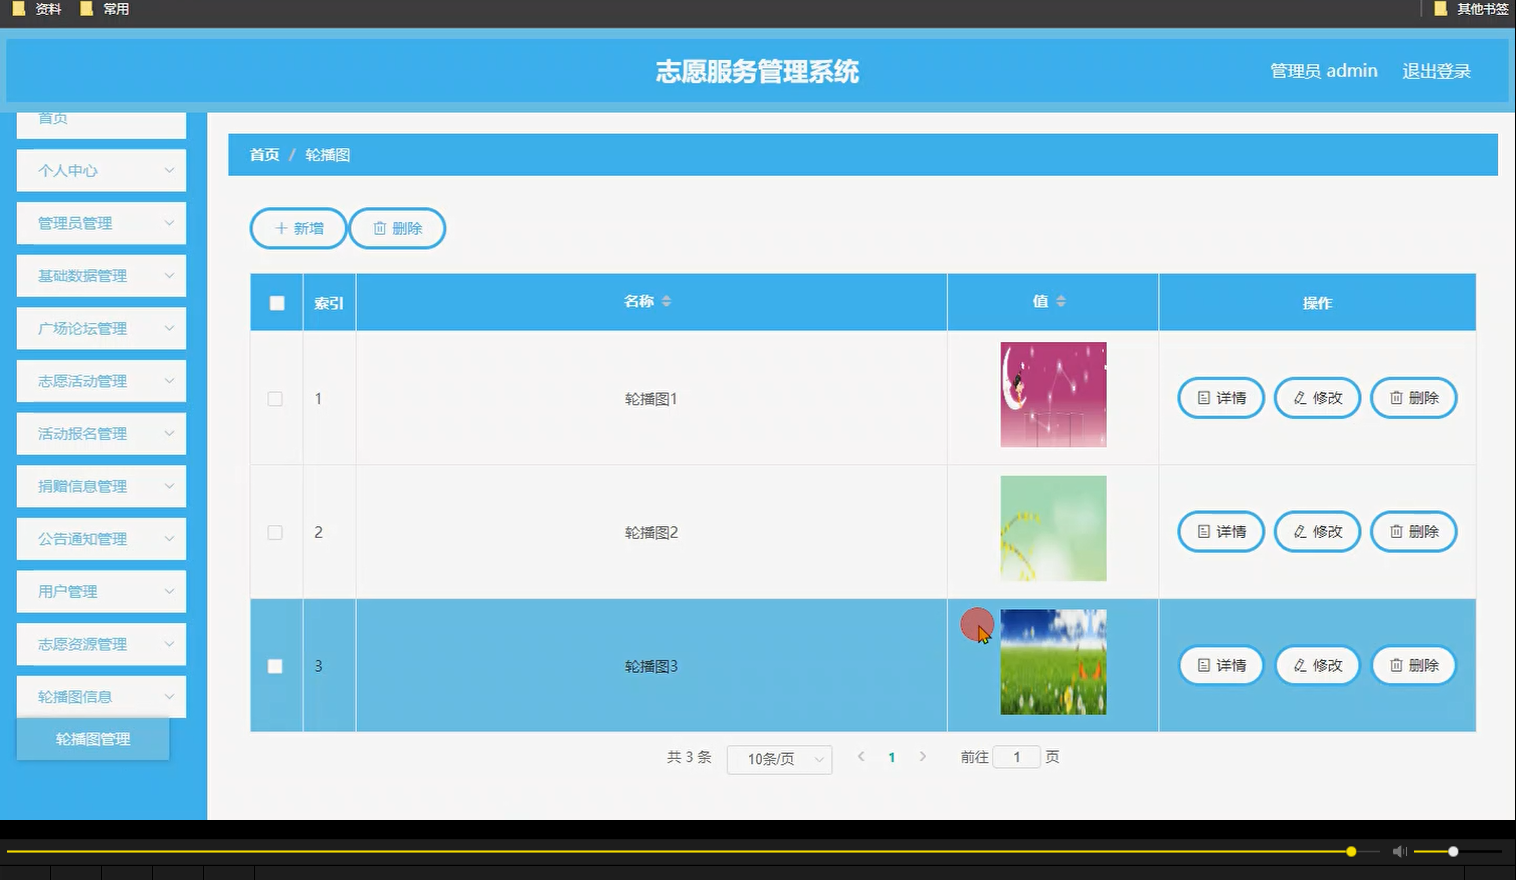
Task: Navigate to 首页 via breadcrumb link
Action: click(263, 155)
